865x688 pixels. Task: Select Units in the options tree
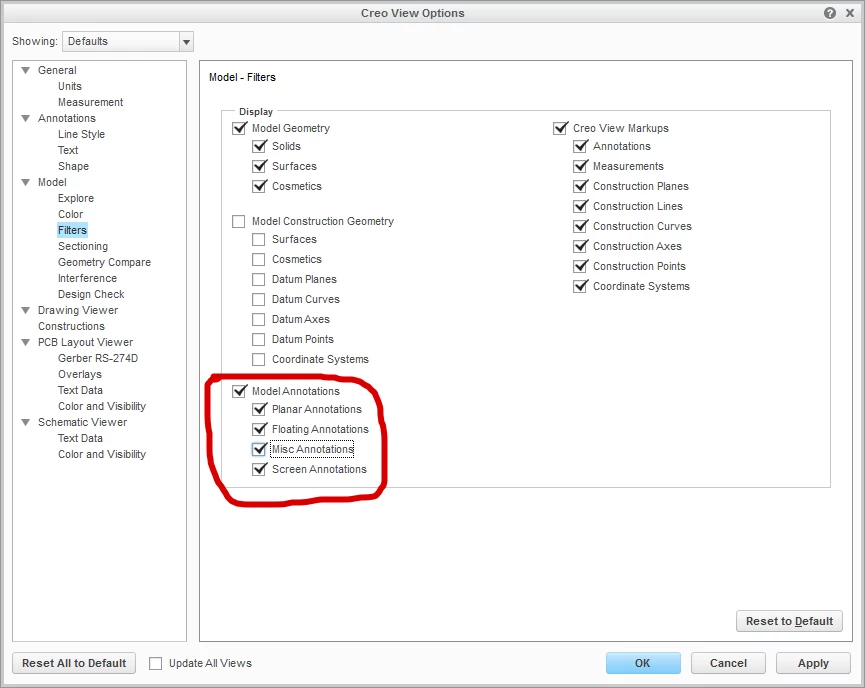[70, 86]
